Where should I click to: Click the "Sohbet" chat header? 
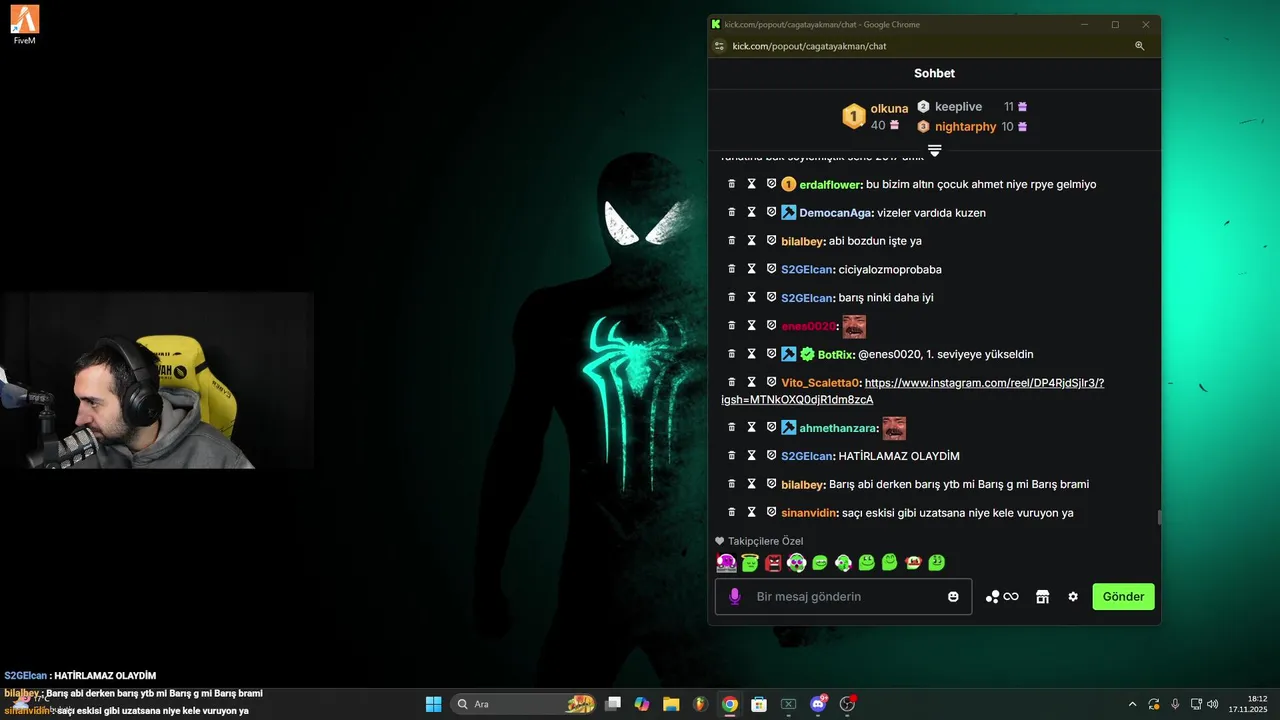pos(934,73)
